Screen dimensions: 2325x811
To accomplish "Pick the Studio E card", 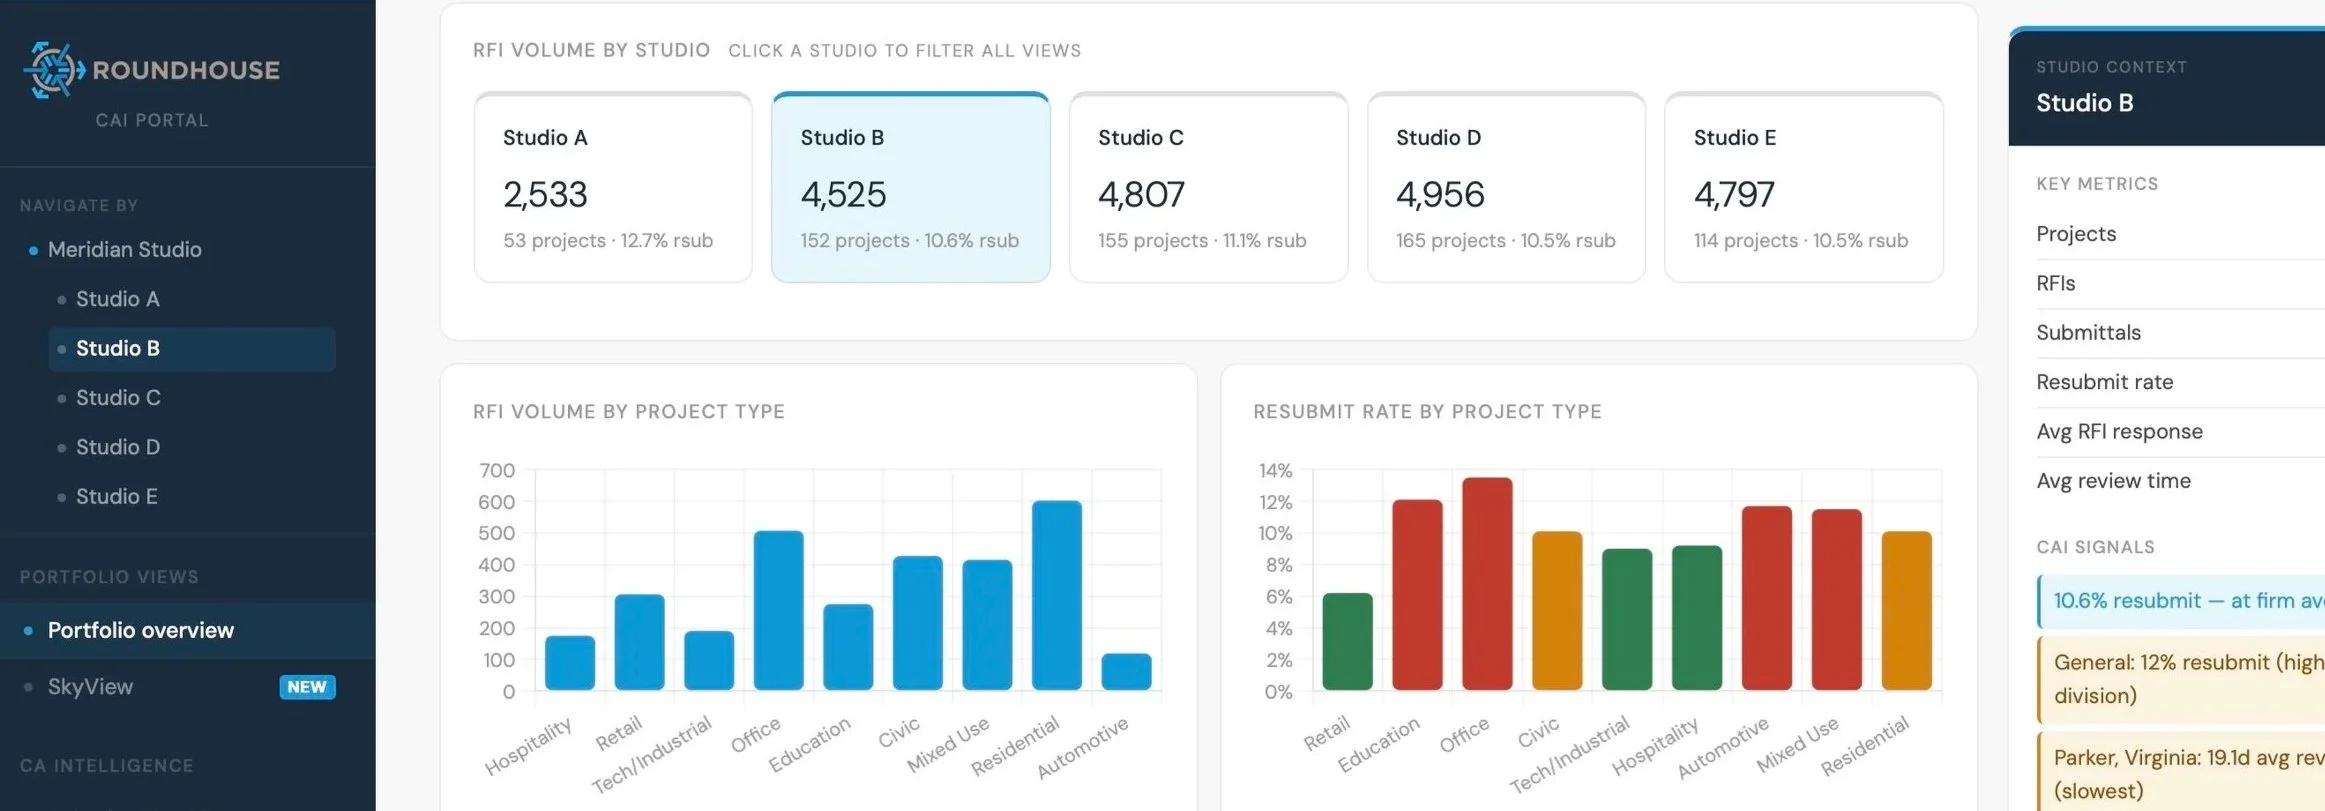I will click(1804, 187).
